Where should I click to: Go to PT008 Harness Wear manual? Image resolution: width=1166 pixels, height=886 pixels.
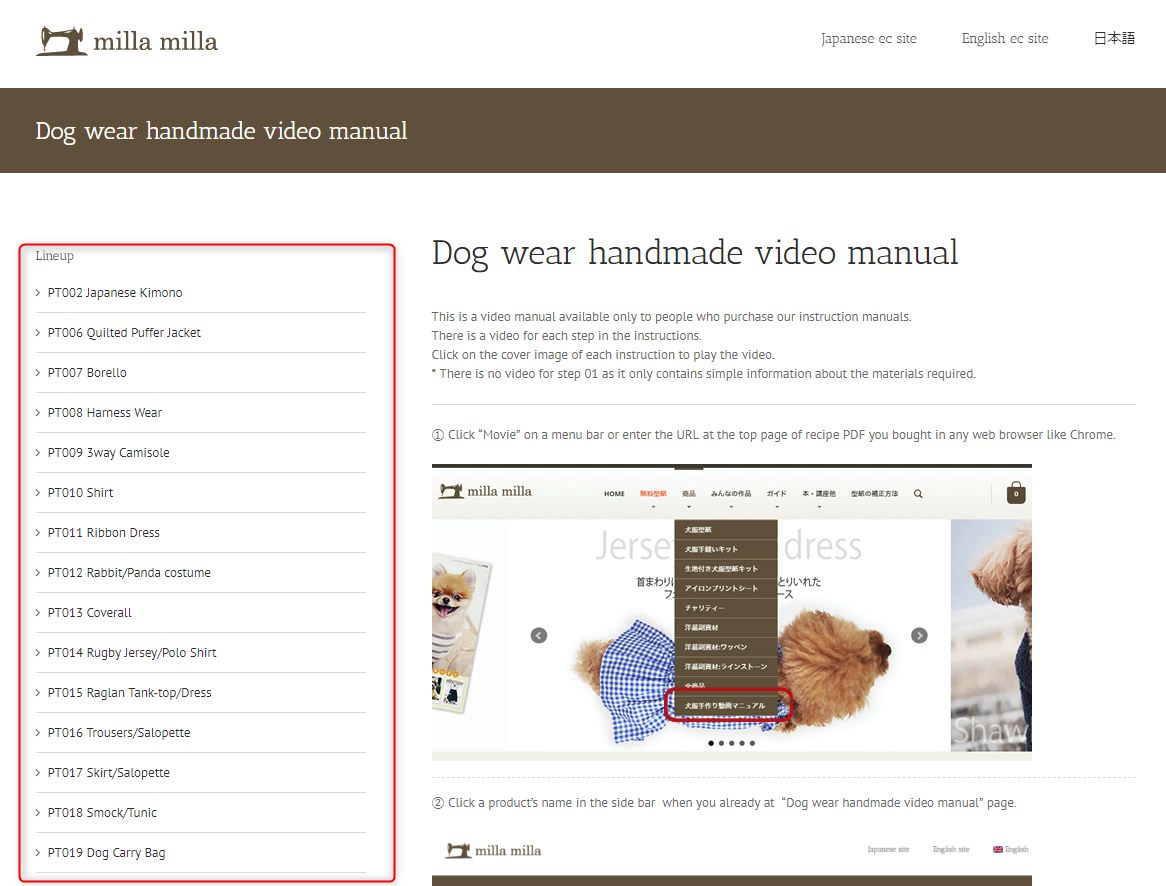105,413
